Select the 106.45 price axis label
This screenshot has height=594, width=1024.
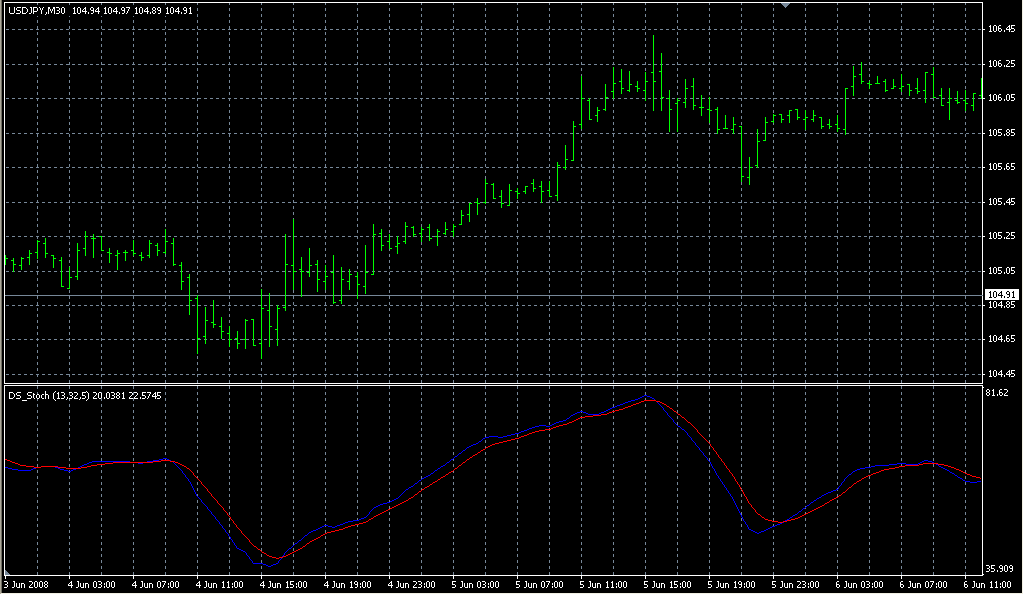(x=1000, y=29)
